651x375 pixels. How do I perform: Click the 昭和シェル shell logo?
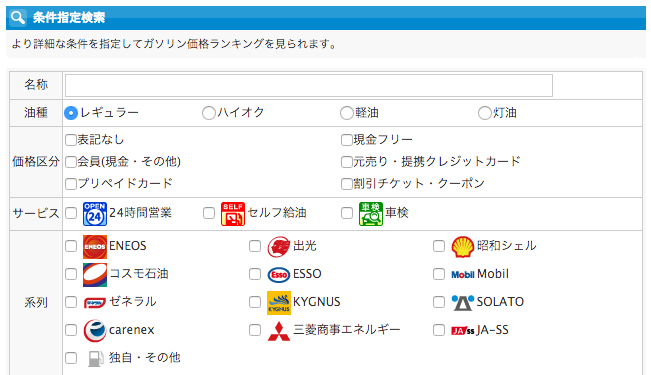coord(463,247)
